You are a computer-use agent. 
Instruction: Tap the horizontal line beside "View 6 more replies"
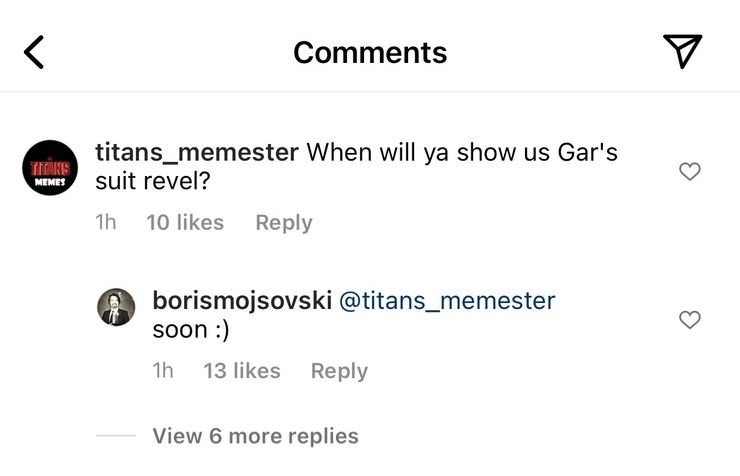pos(116,436)
